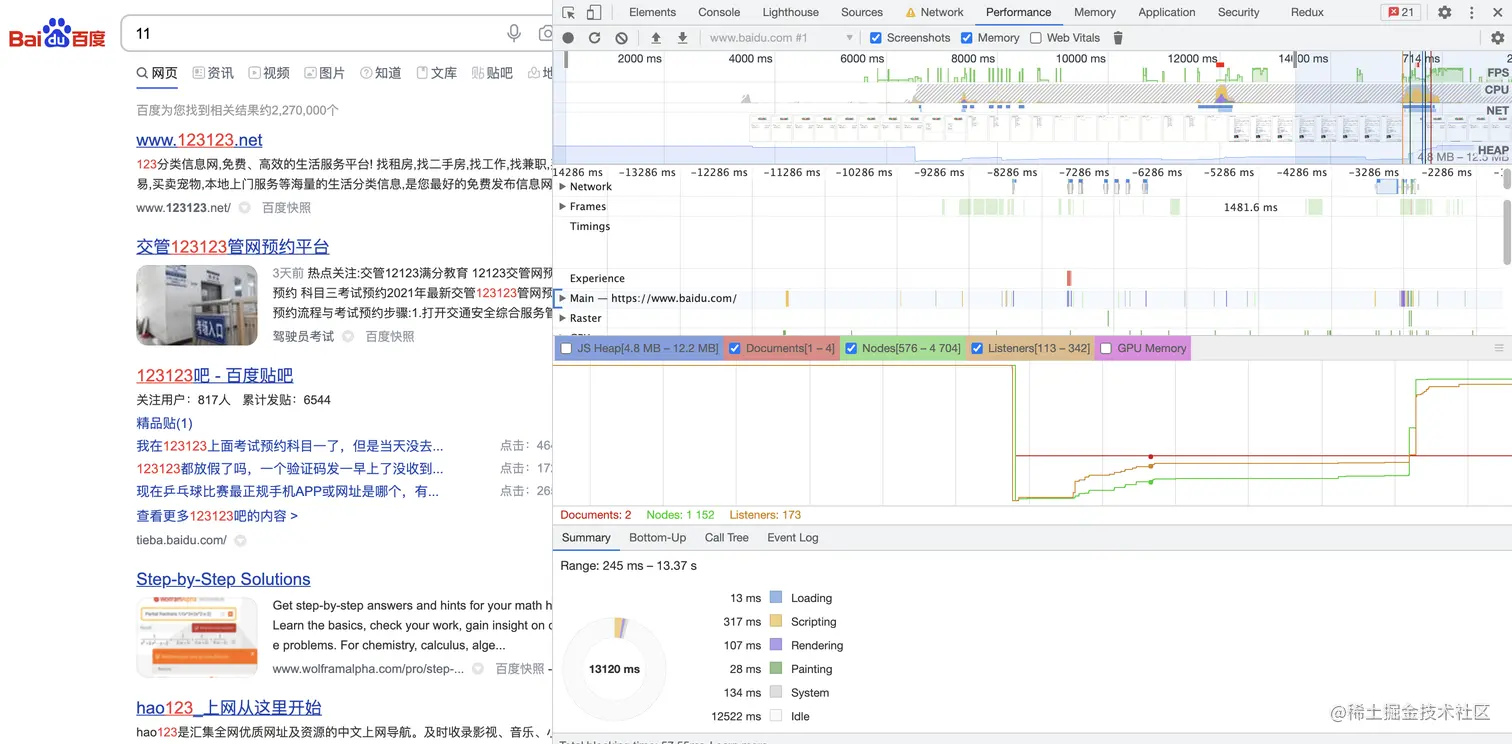This screenshot has height=744, width=1512.
Task: Switch Baidu search to 图片 tab
Action: (x=325, y=73)
